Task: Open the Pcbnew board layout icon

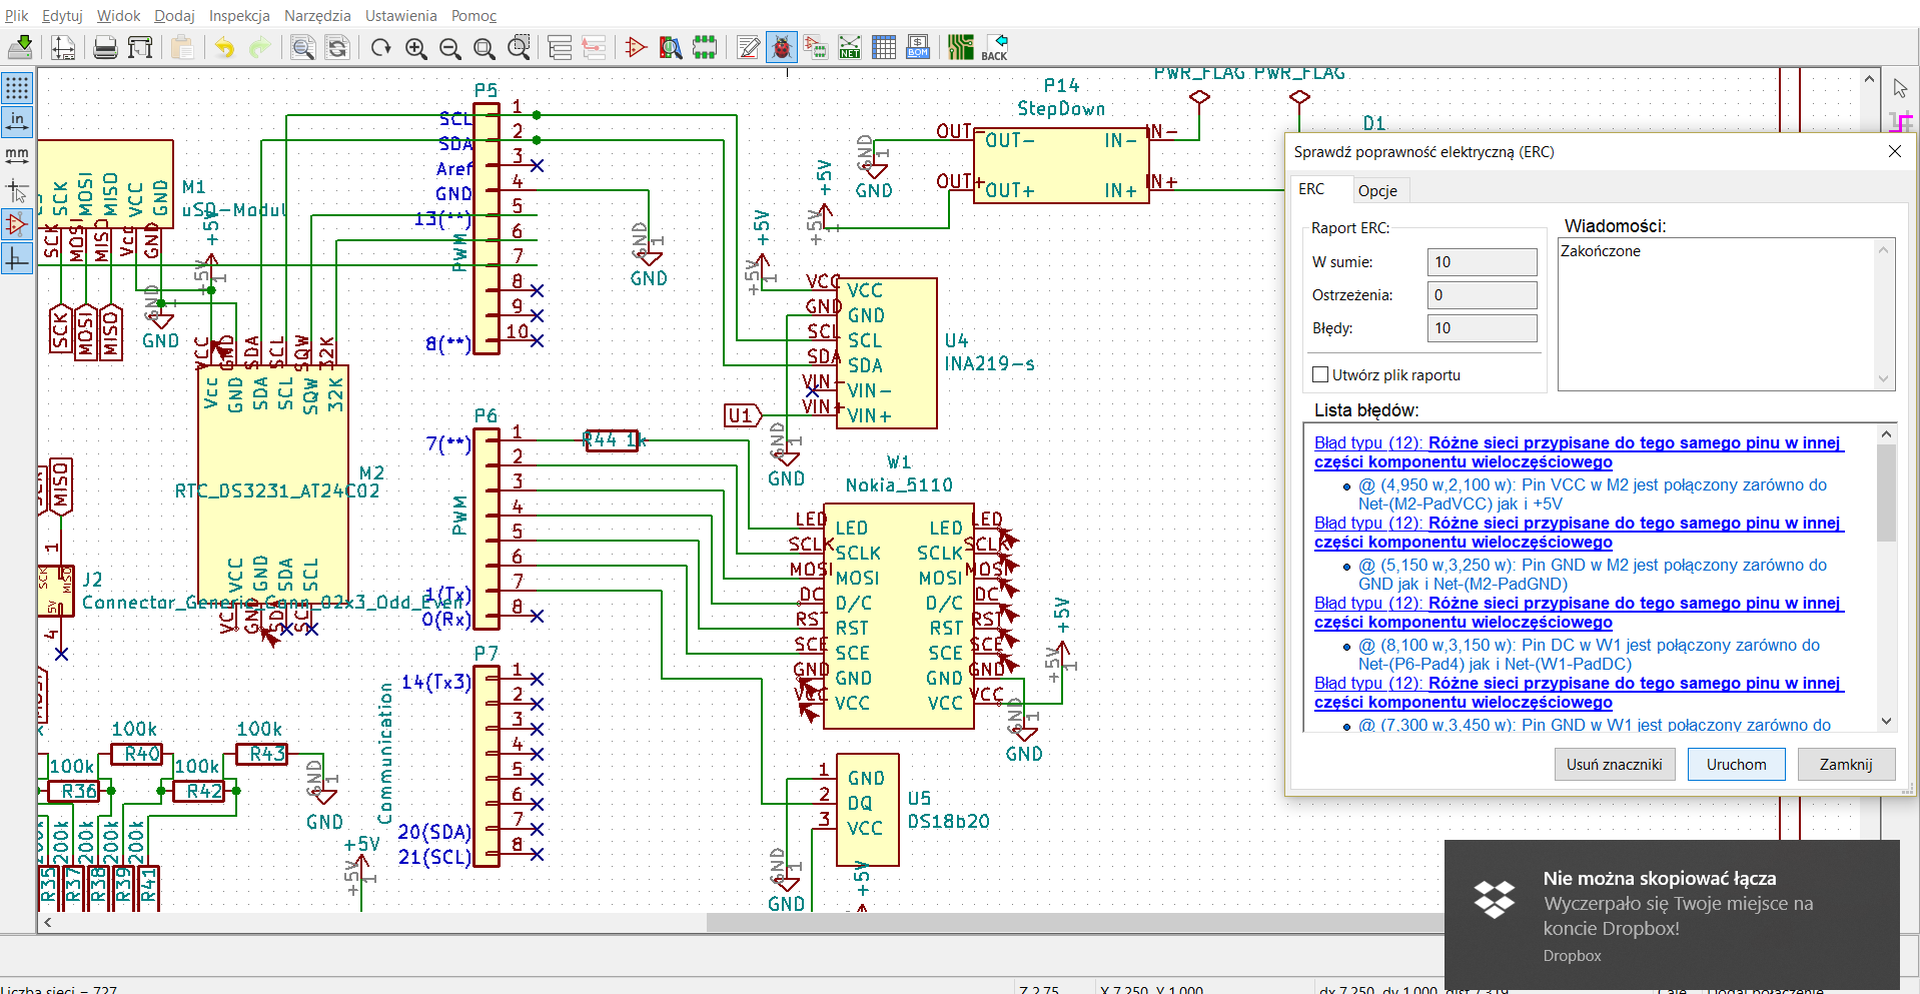Action: (x=960, y=47)
